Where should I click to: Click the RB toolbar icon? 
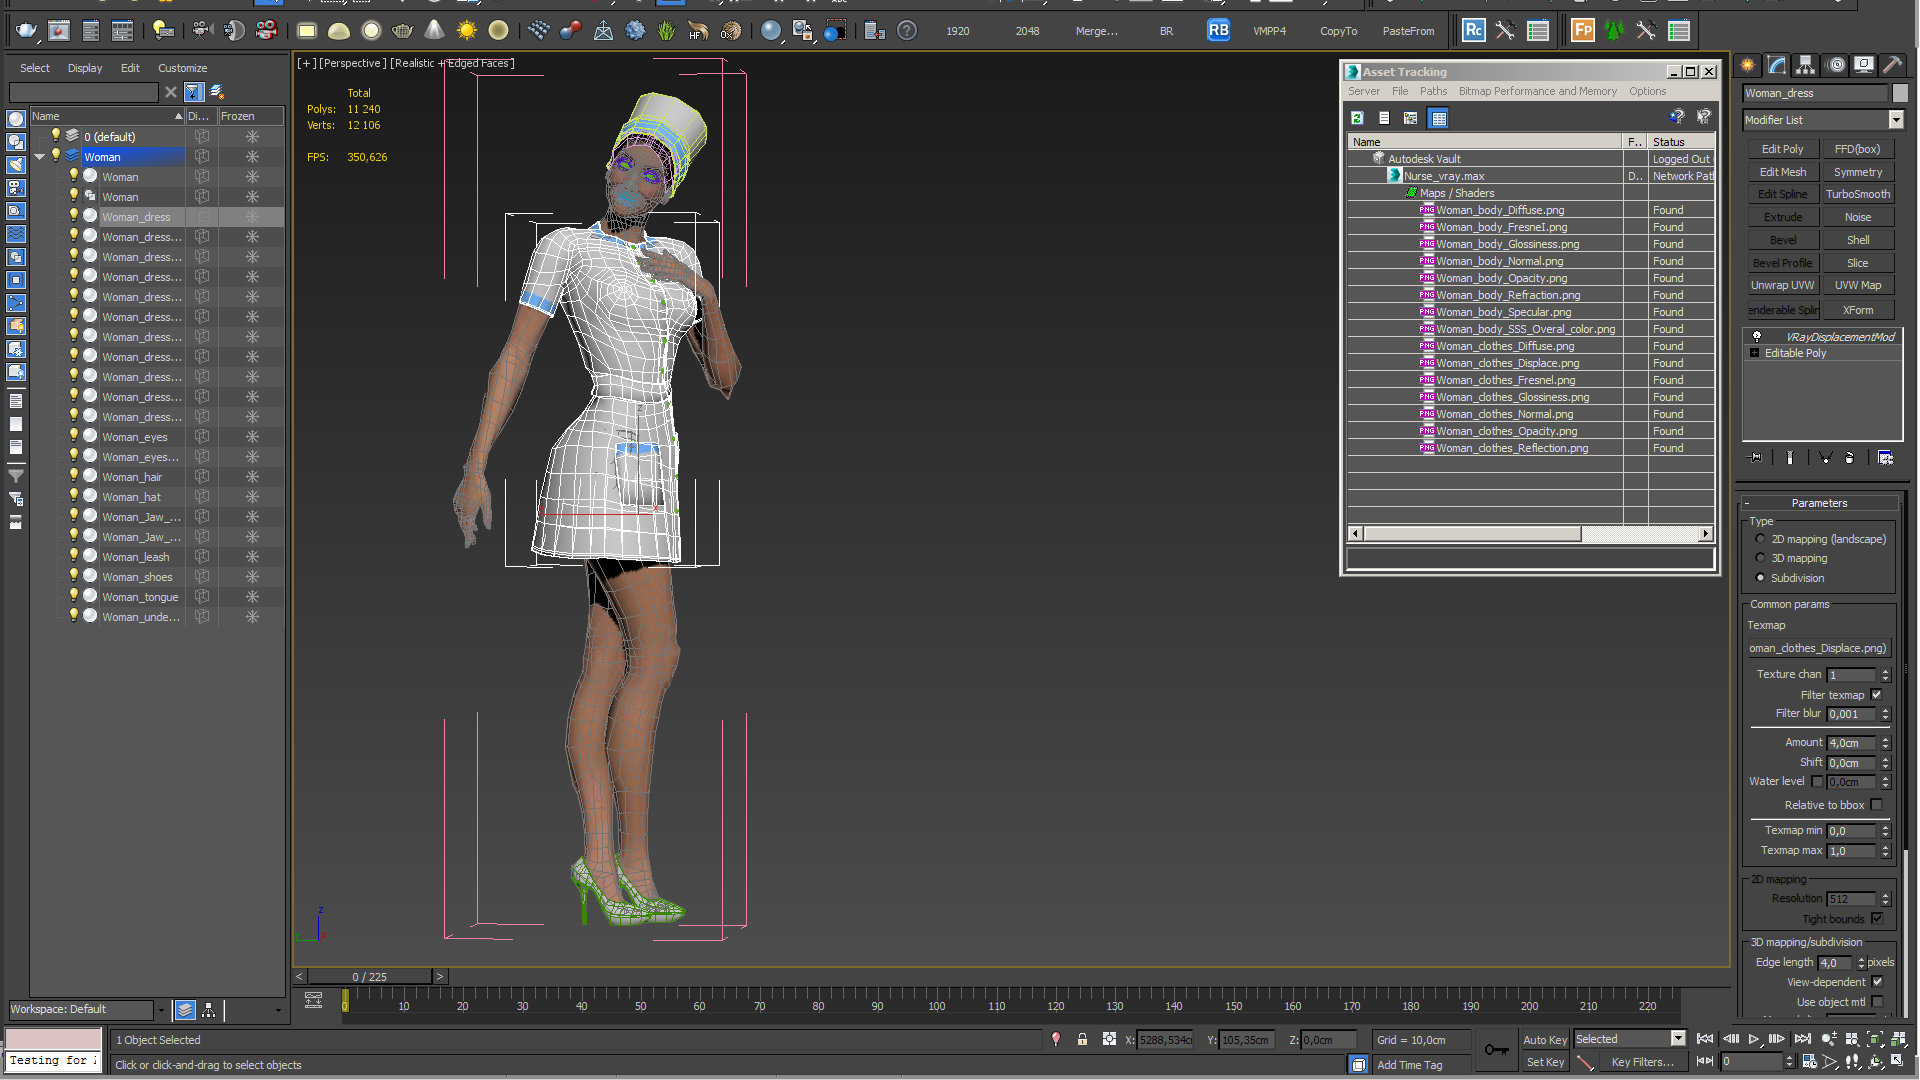[x=1218, y=31]
